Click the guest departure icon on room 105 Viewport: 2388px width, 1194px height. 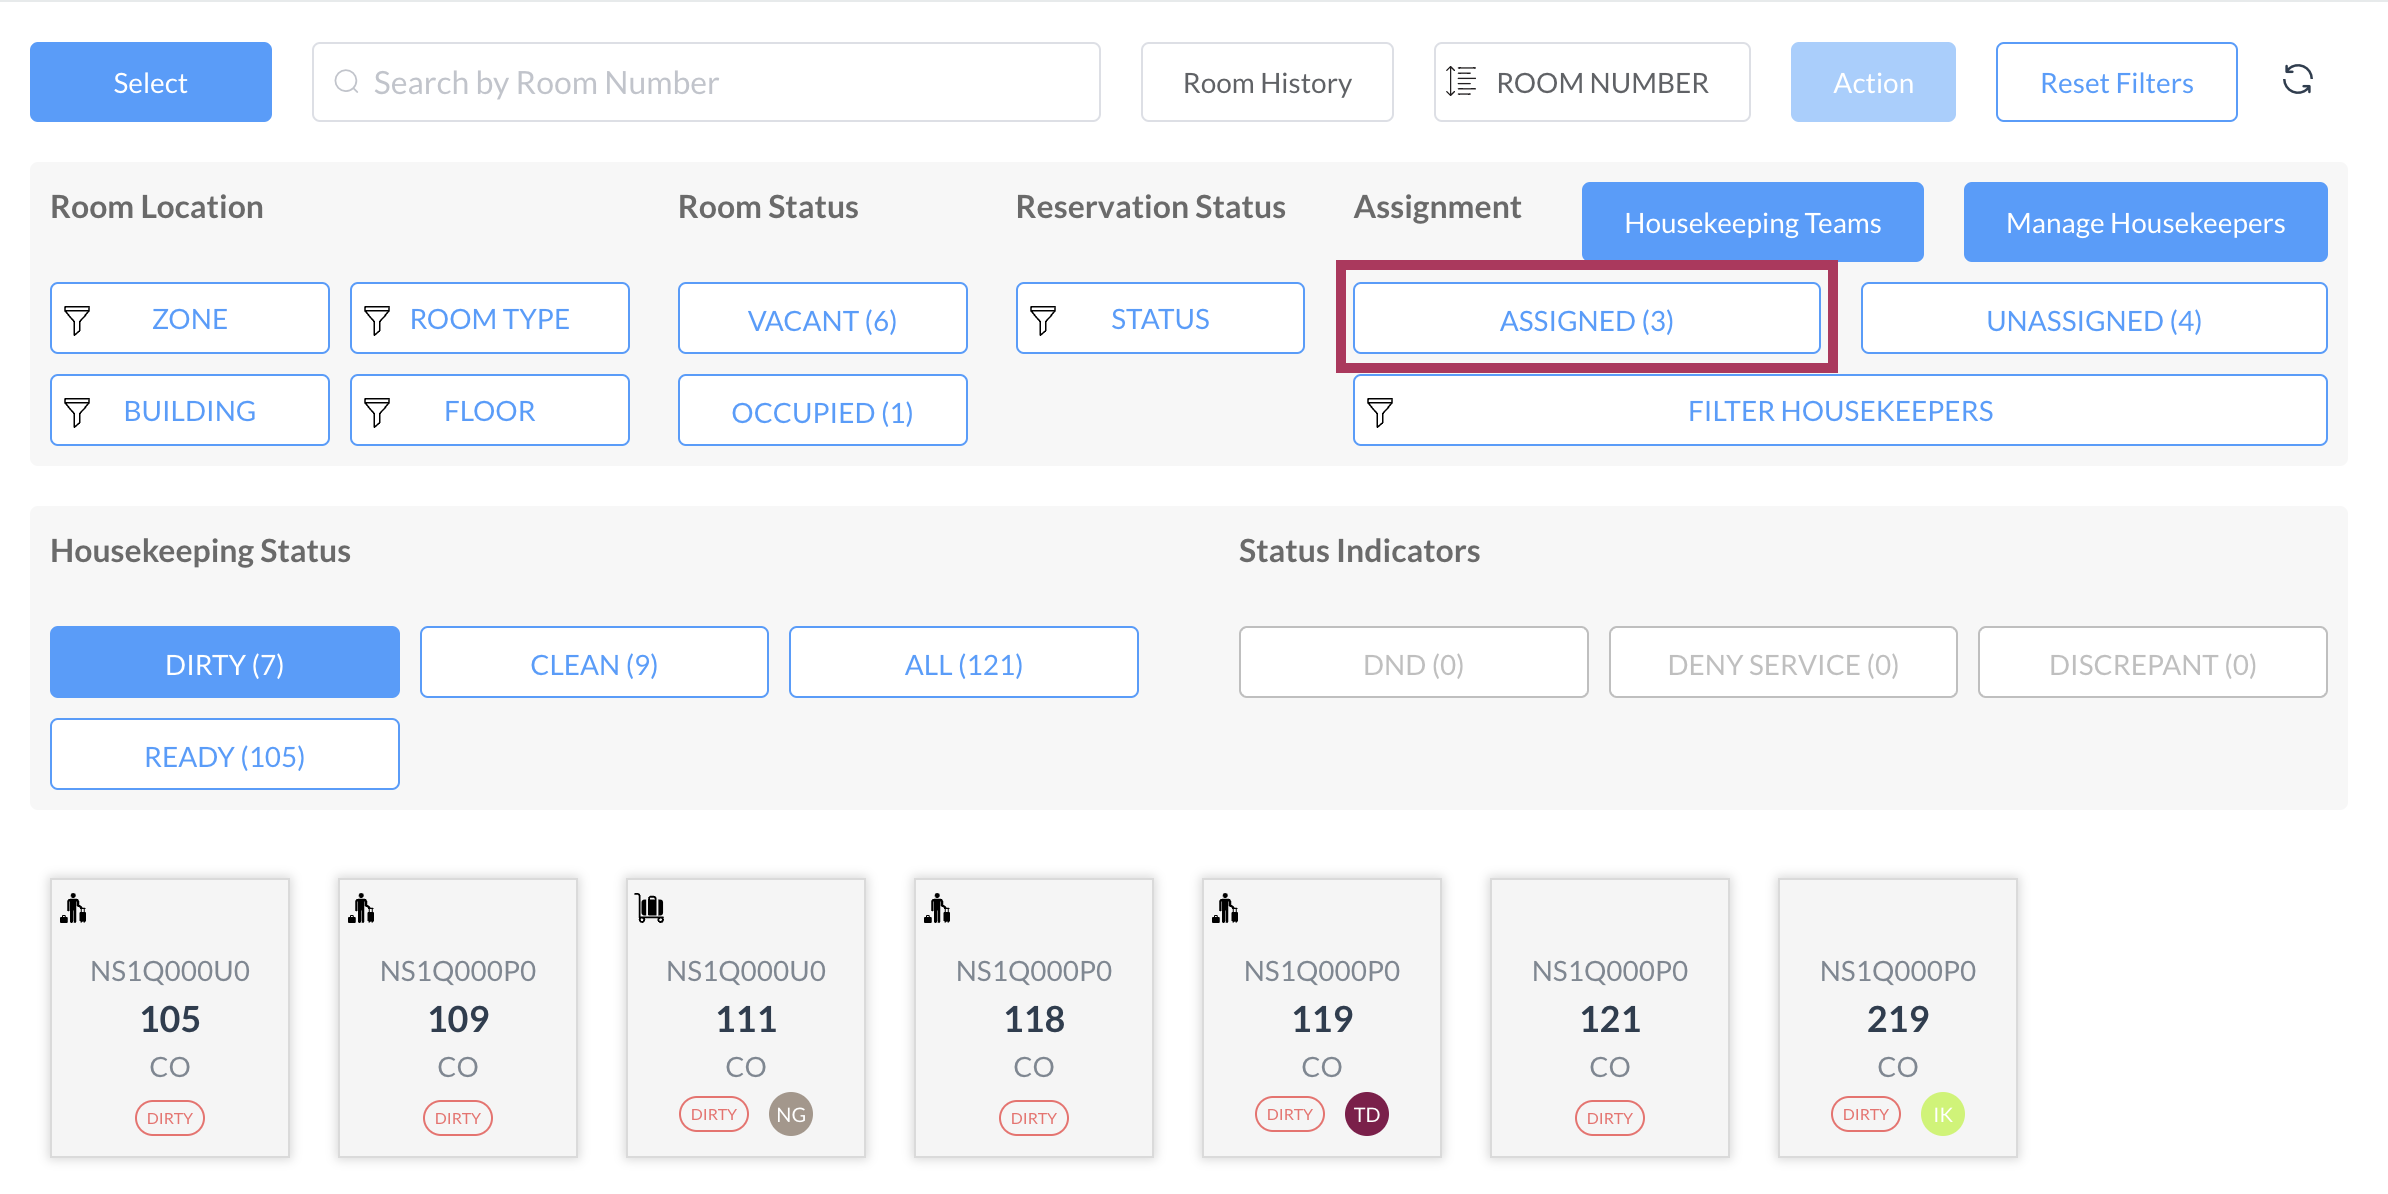[74, 909]
